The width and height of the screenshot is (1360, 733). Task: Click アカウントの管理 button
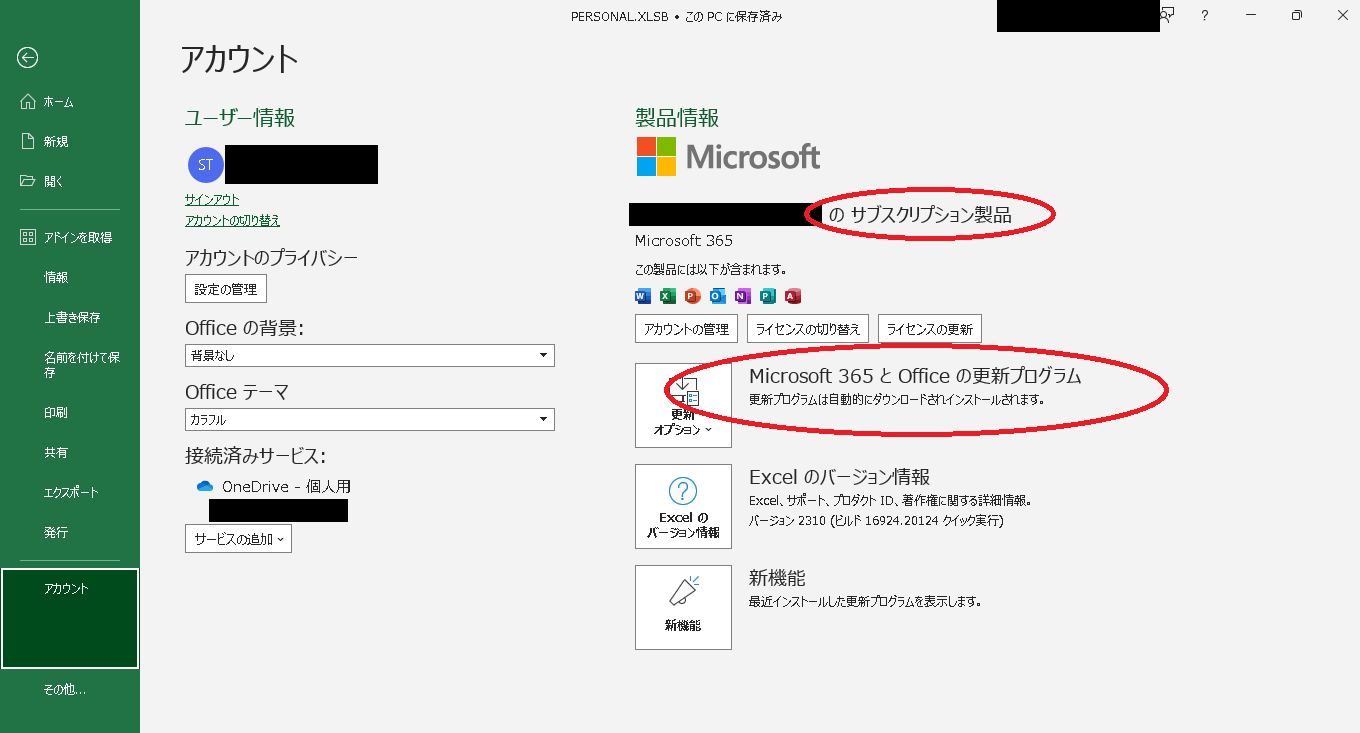click(686, 329)
